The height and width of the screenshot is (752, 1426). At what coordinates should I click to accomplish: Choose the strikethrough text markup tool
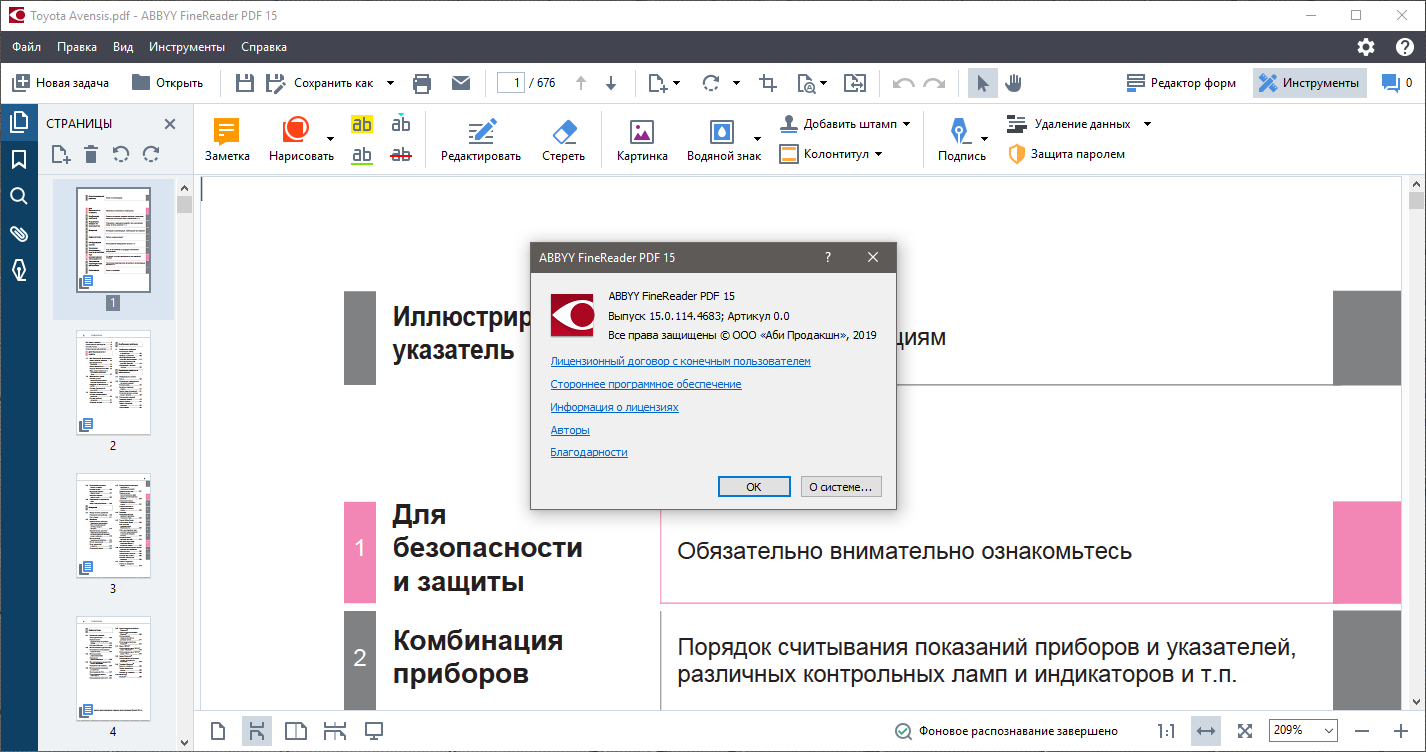(401, 155)
